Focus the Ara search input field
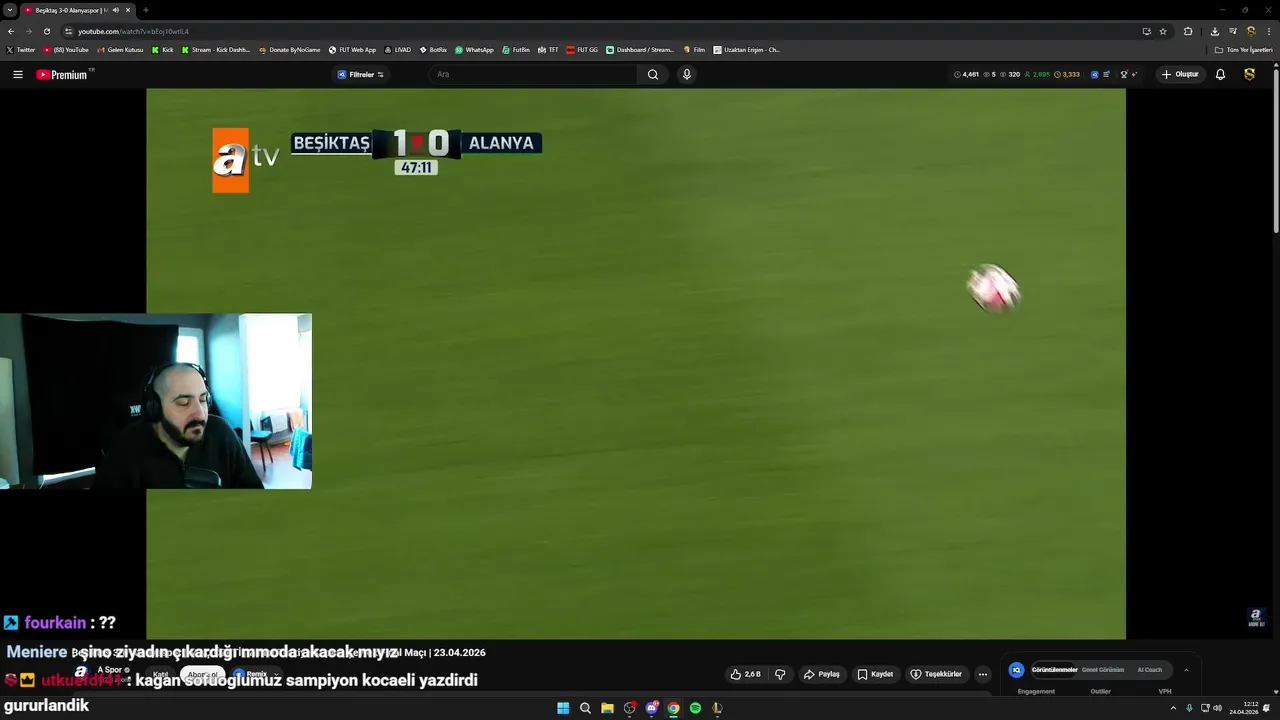Viewport: 1280px width, 720px height. 535,74
